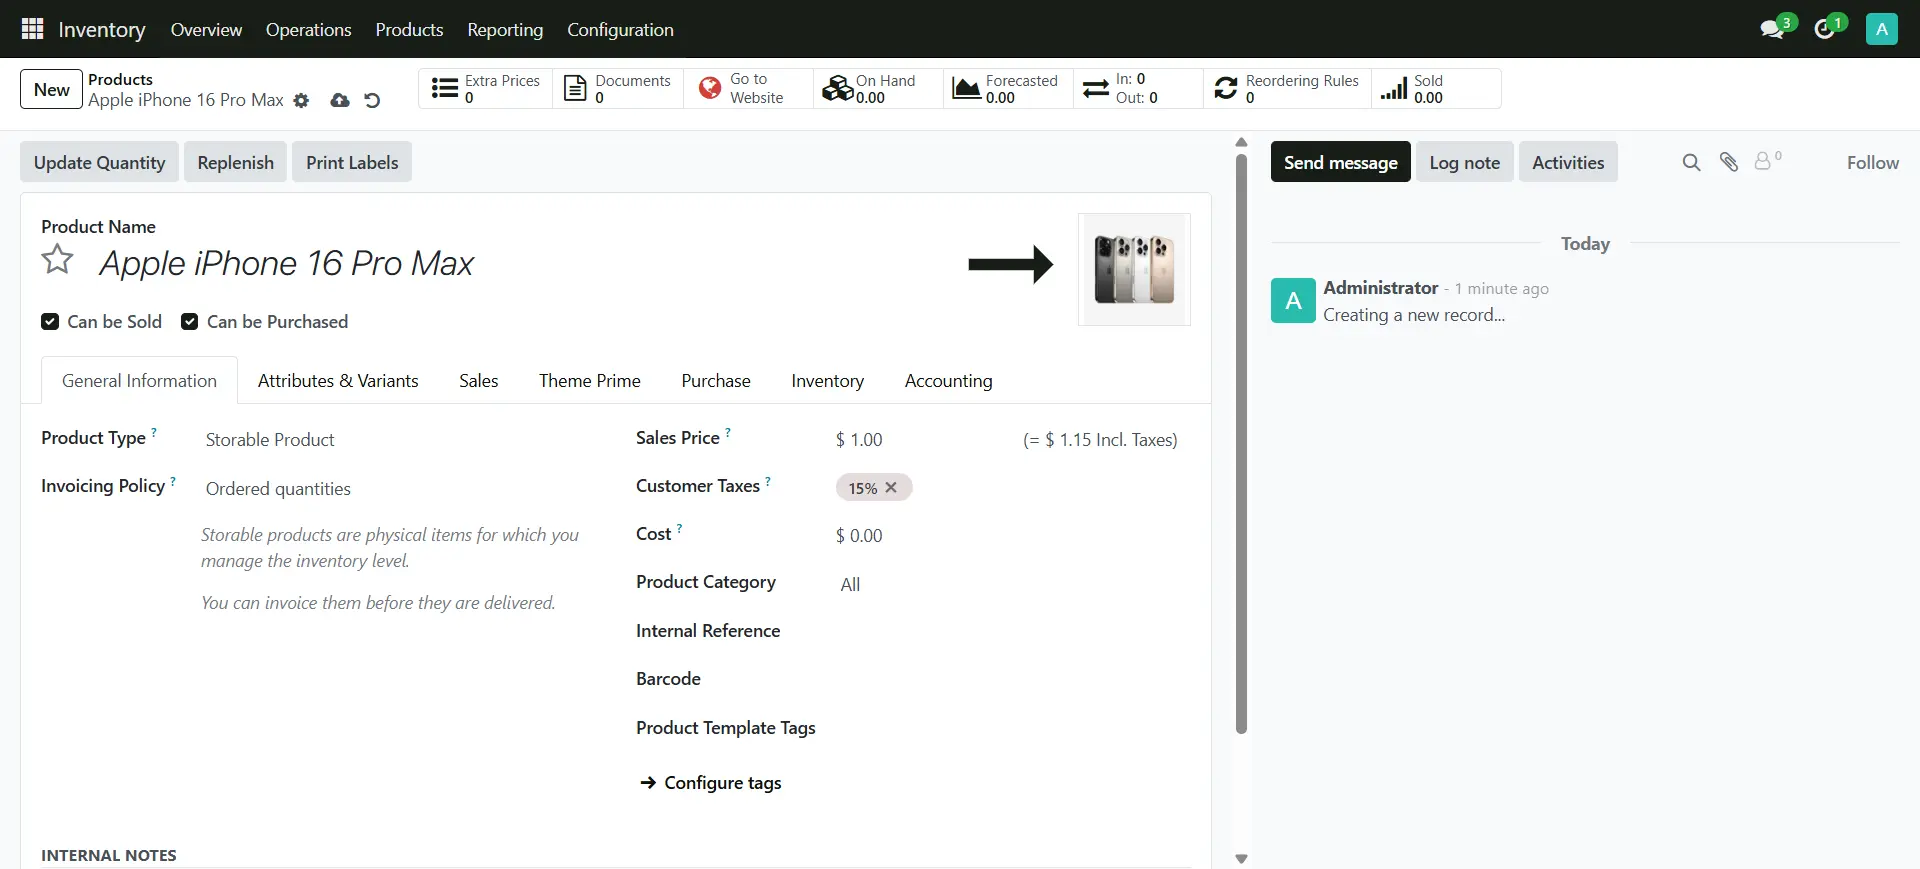Click the search messages magnifier icon
Screen dimensions: 1920x869
(1691, 162)
